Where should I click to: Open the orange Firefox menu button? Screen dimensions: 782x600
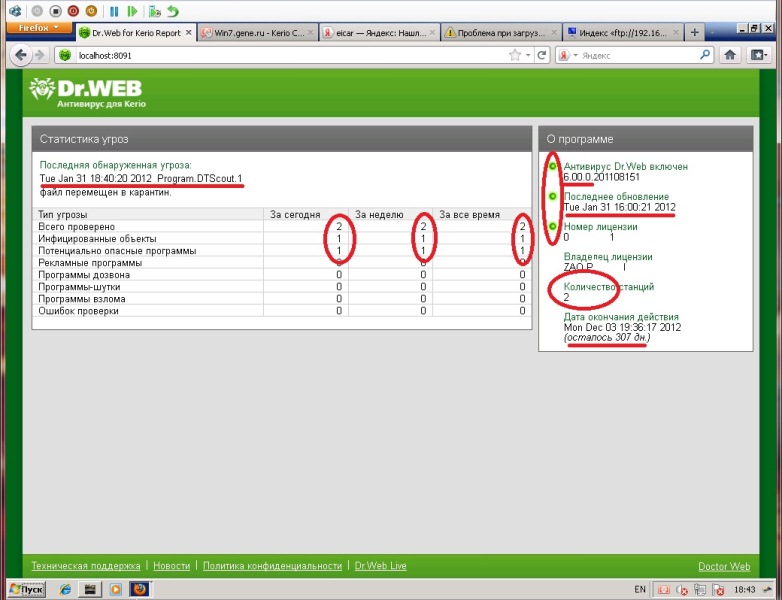pos(38,28)
